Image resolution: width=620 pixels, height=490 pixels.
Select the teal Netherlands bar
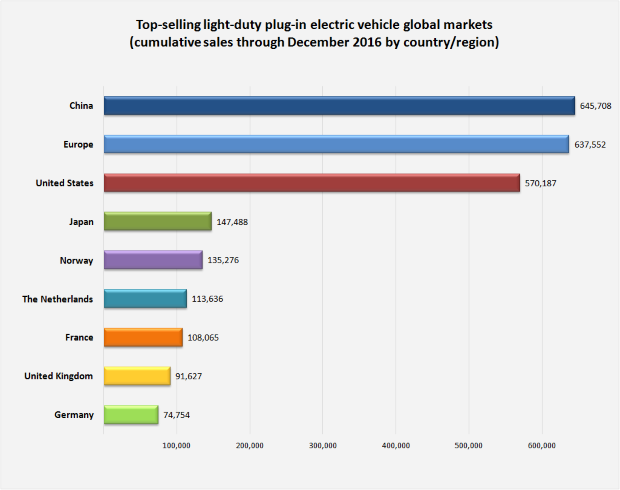coord(146,299)
